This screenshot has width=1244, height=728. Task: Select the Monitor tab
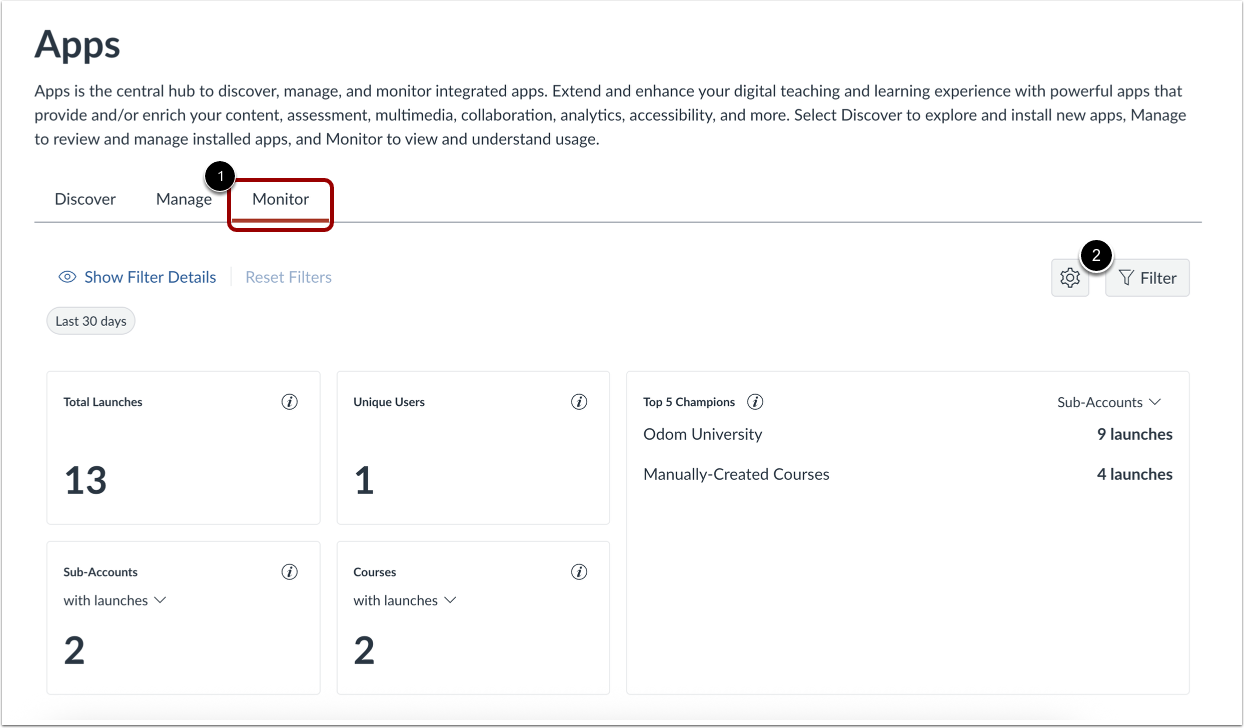click(x=280, y=198)
